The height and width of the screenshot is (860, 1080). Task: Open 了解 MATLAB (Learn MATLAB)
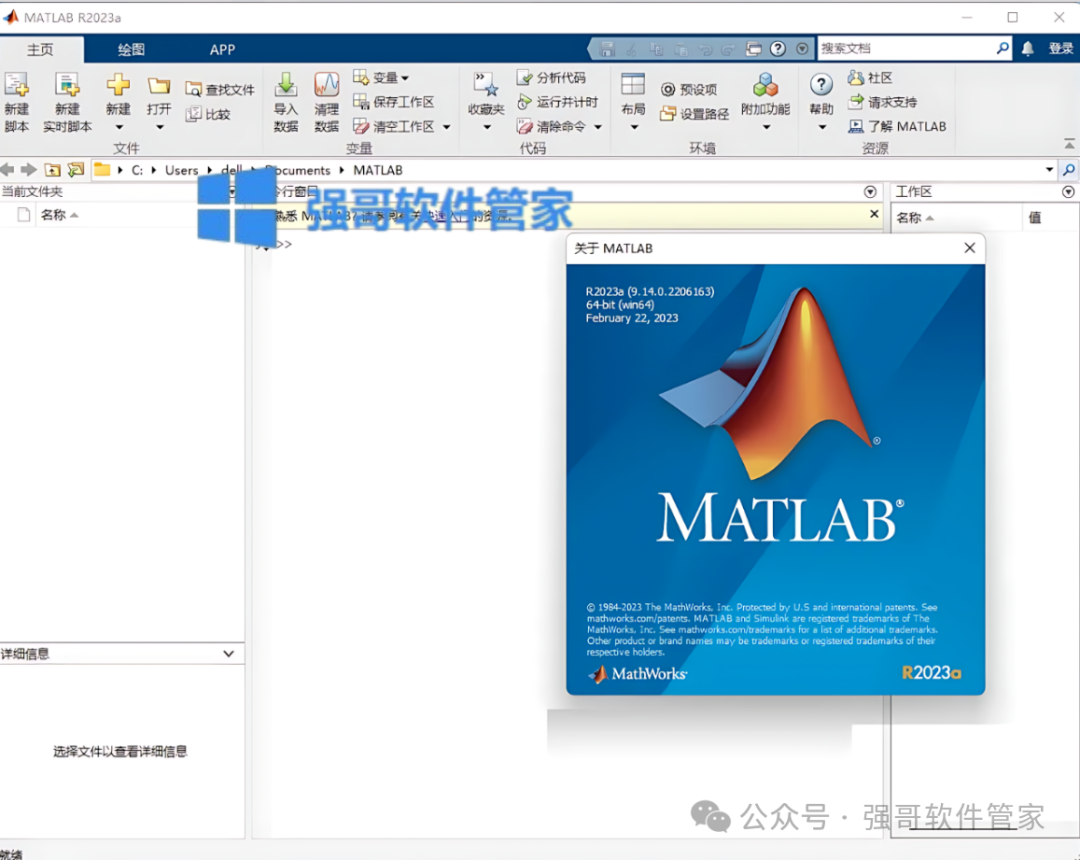(x=897, y=126)
